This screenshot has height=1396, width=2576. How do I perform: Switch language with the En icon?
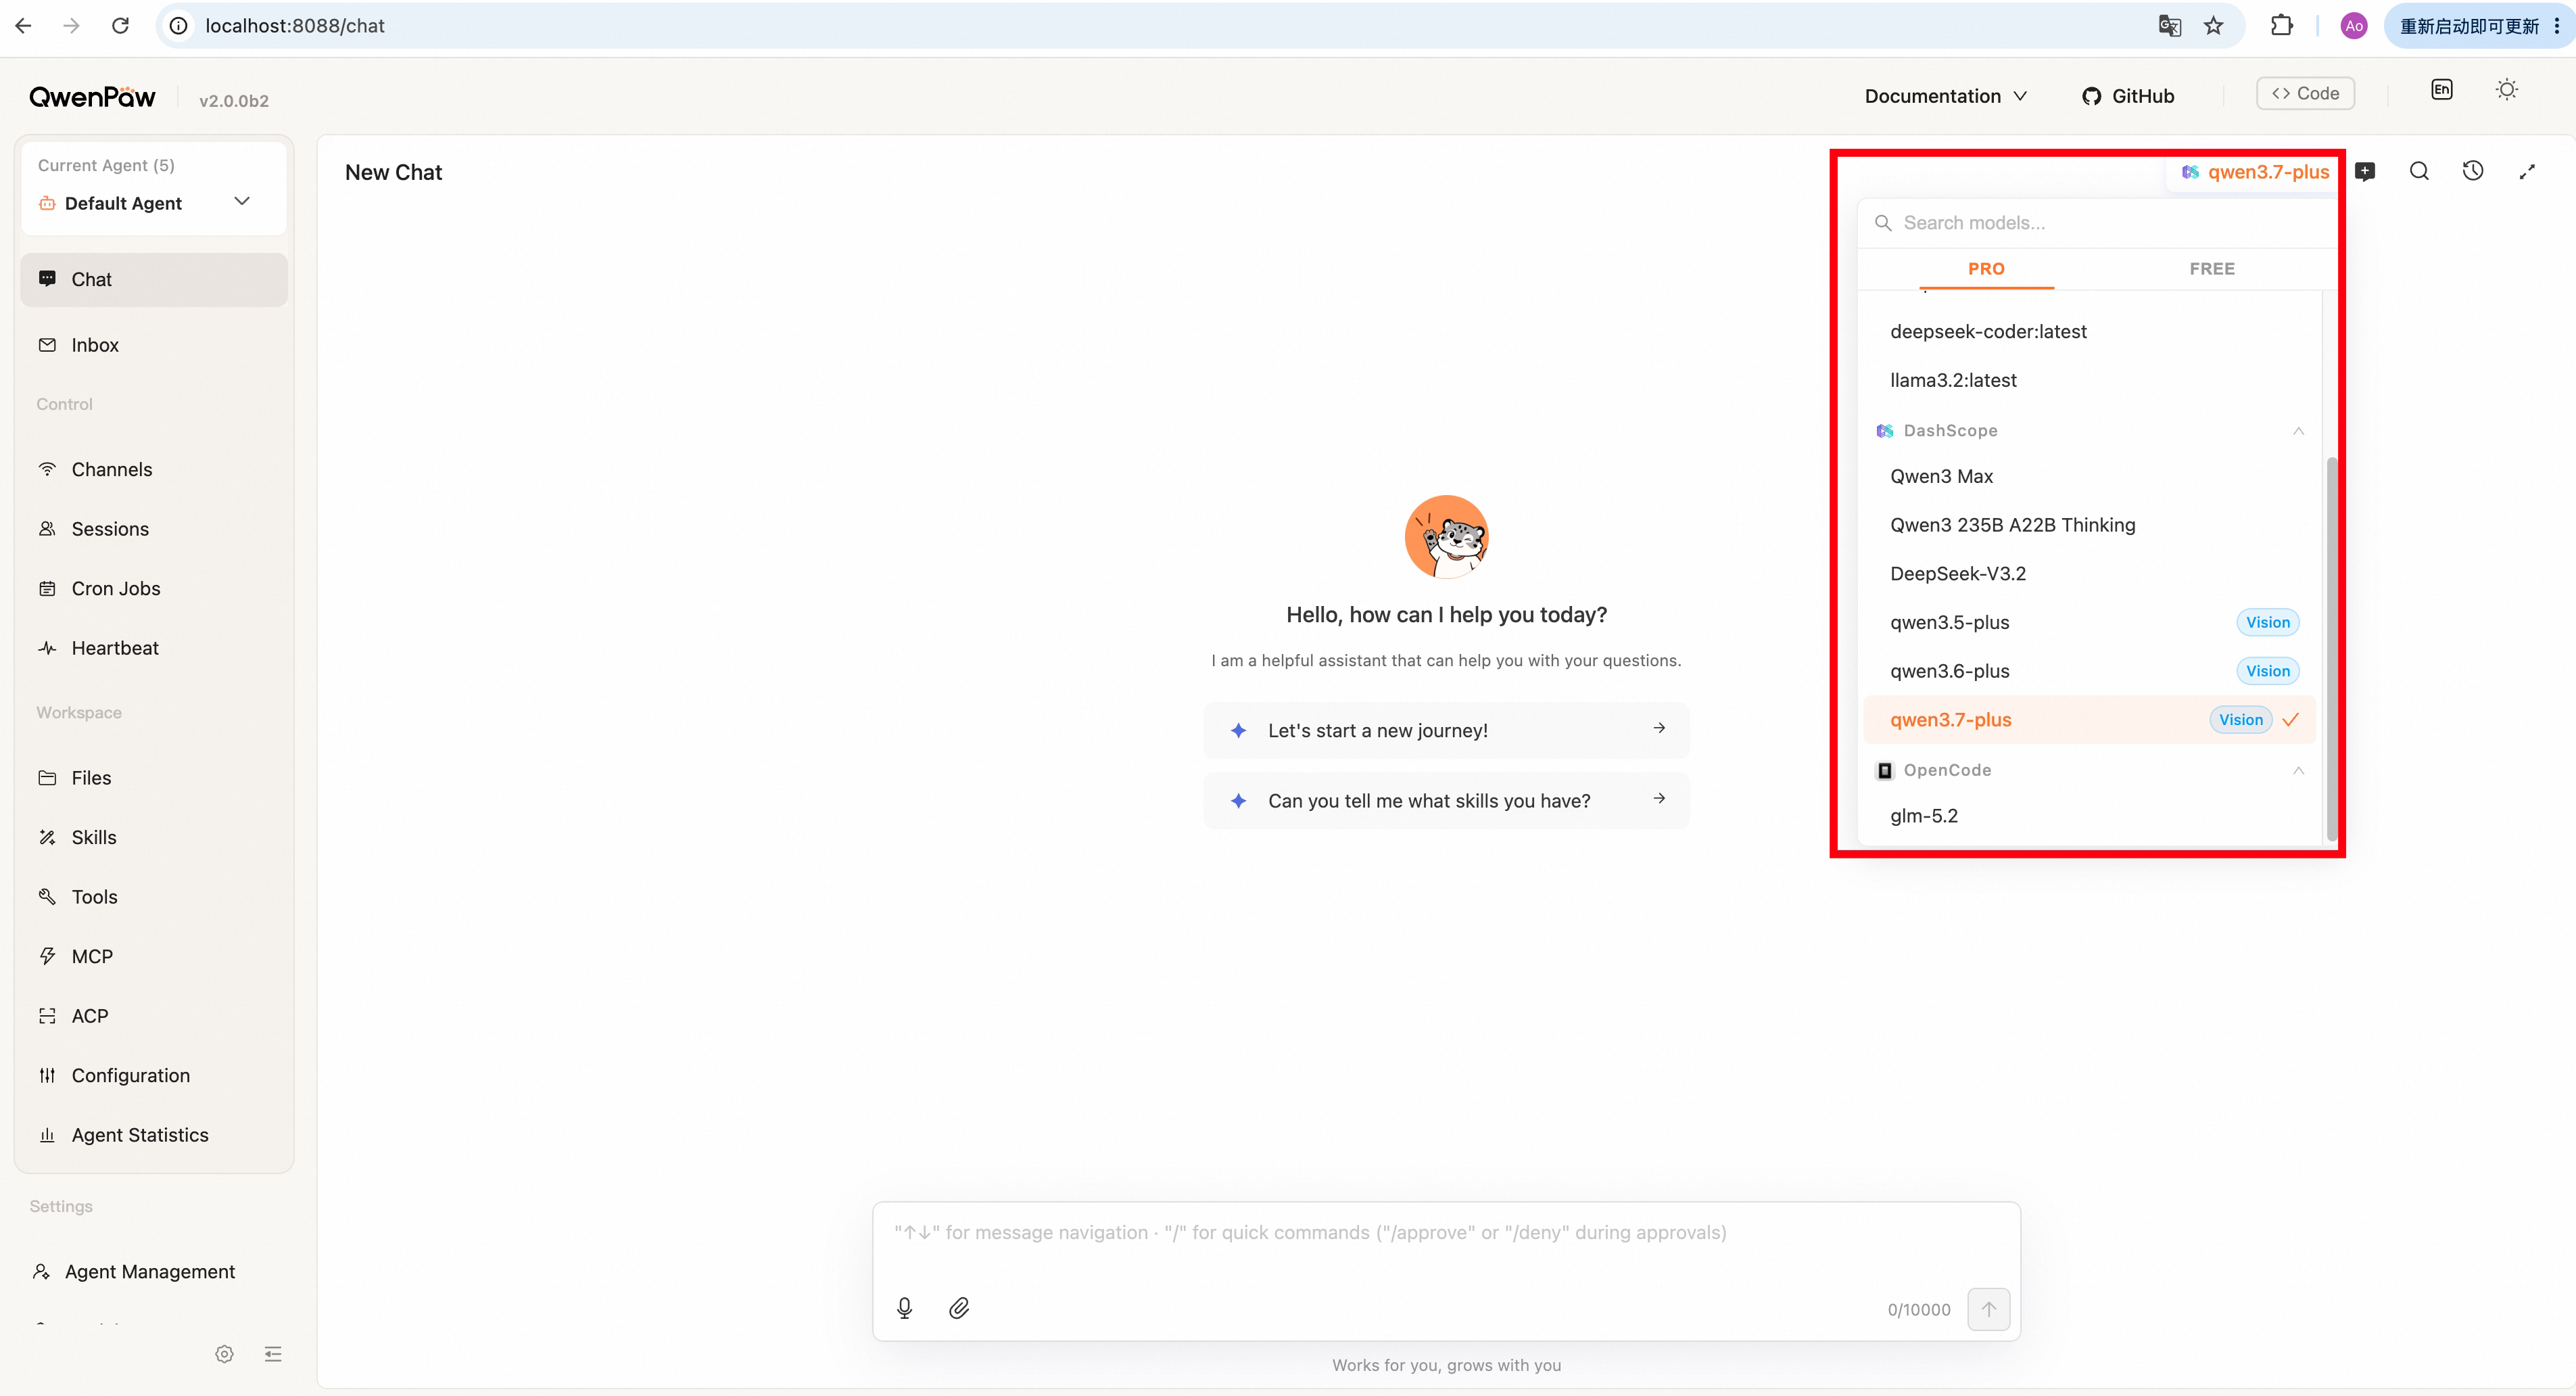pos(2442,90)
